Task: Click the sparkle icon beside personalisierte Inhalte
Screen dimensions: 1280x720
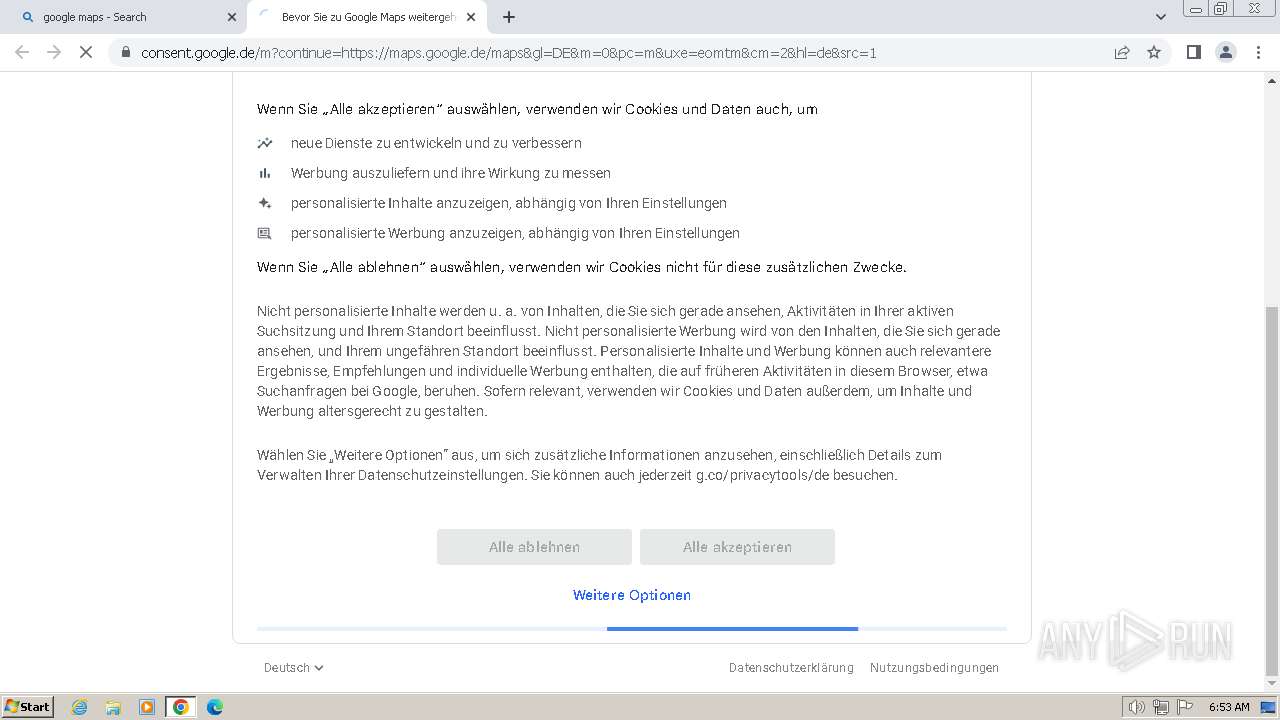Action: click(x=265, y=203)
